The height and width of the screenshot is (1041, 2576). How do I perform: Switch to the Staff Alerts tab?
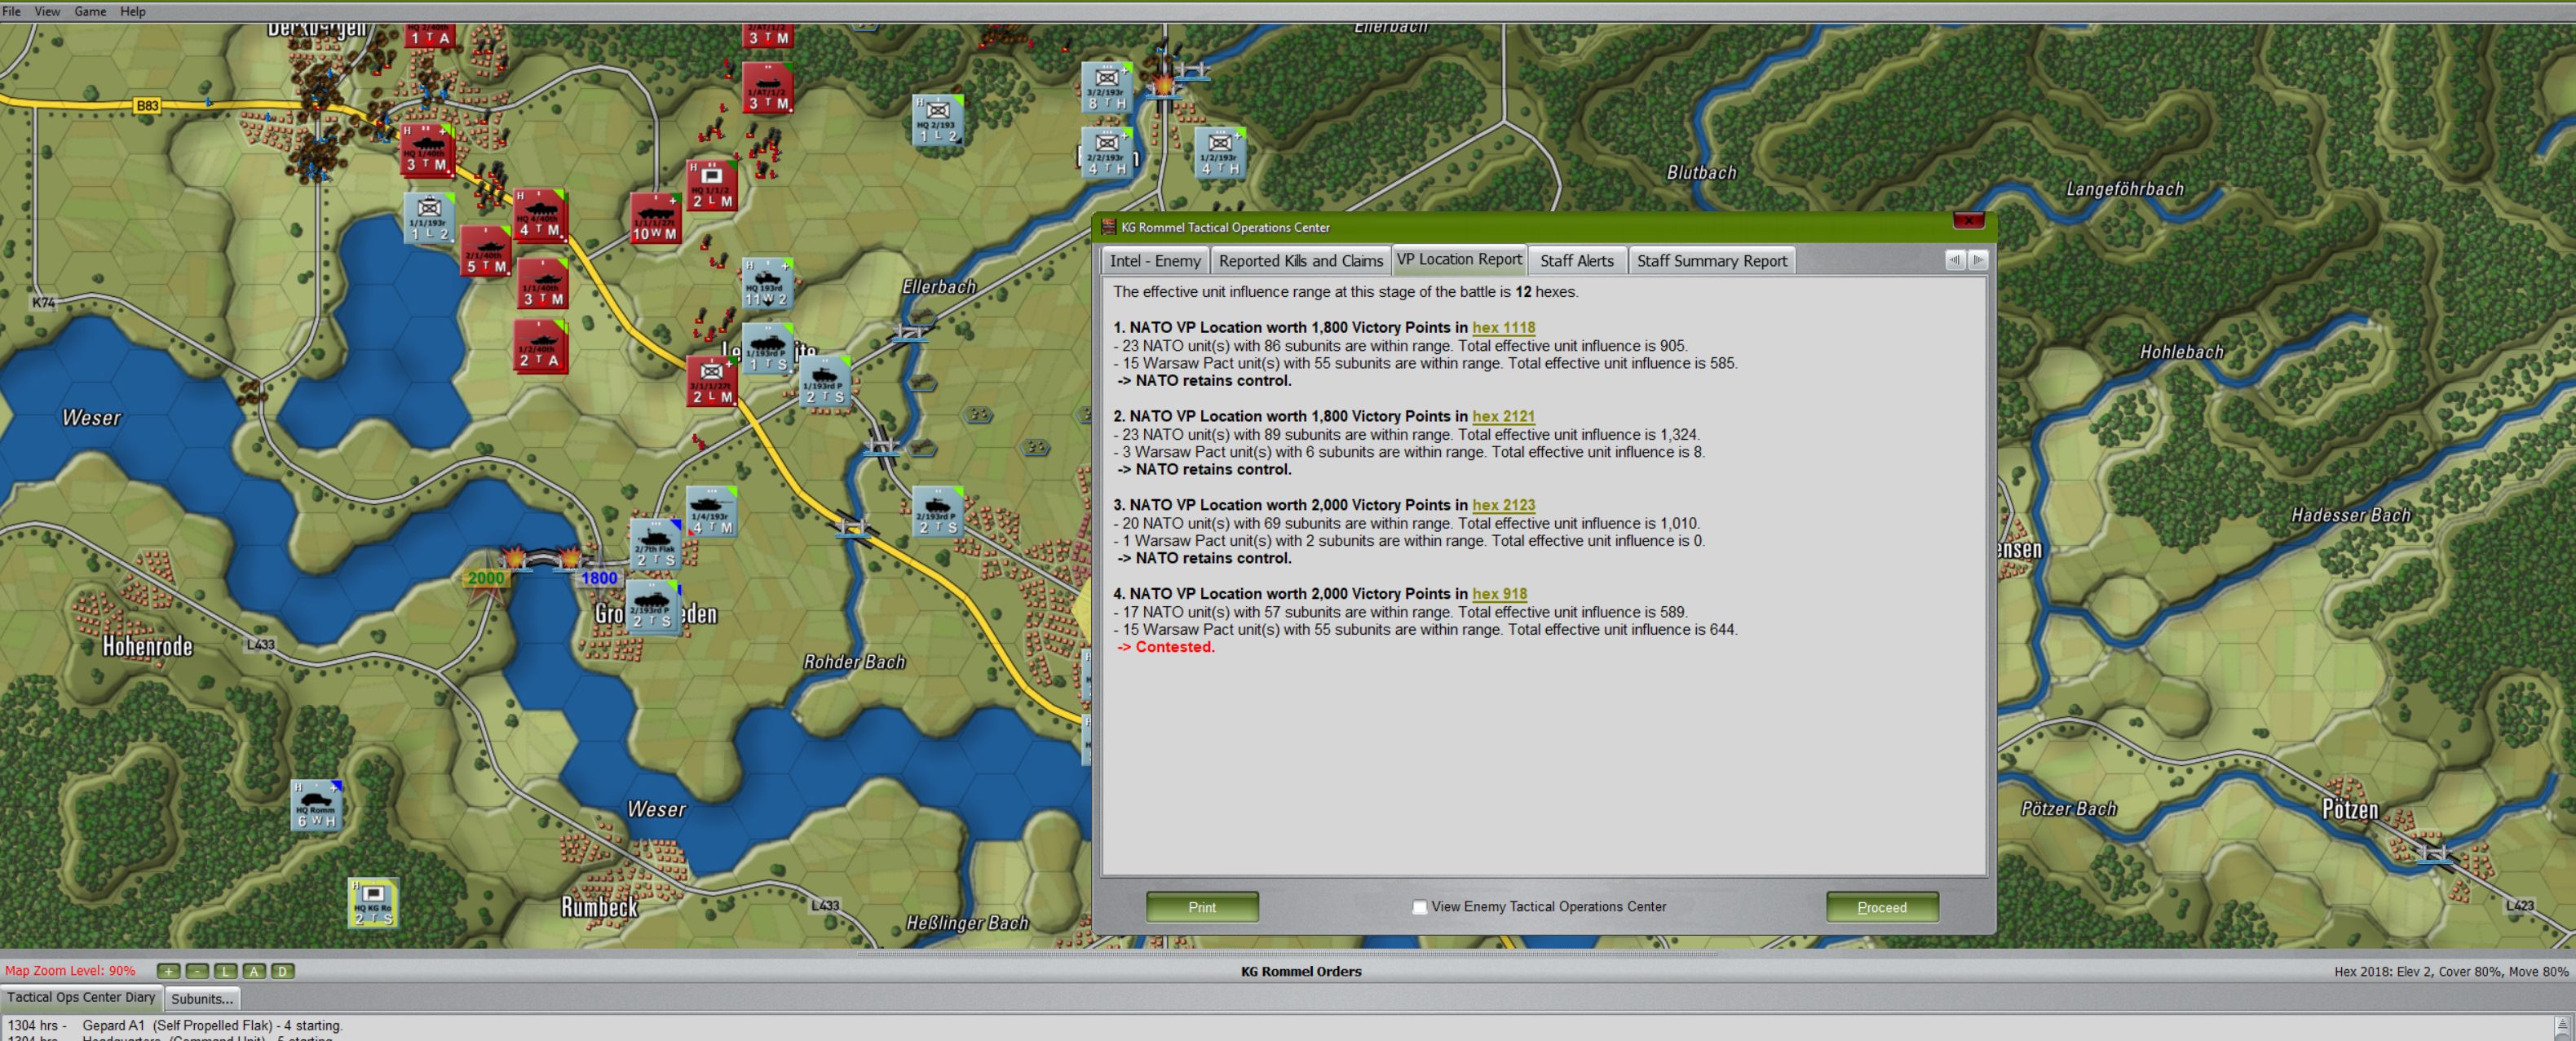(x=1577, y=260)
